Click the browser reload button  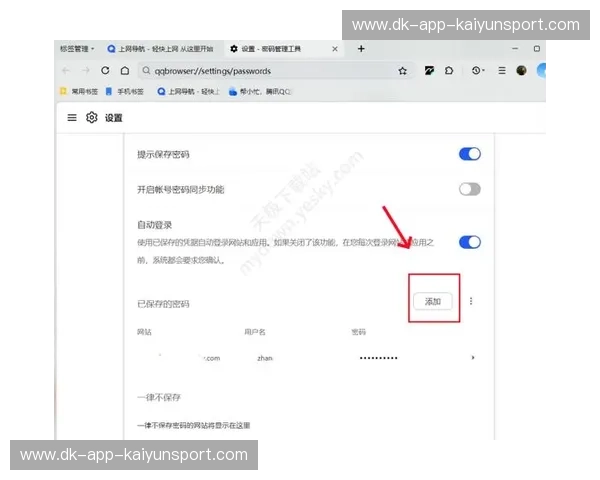click(105, 71)
